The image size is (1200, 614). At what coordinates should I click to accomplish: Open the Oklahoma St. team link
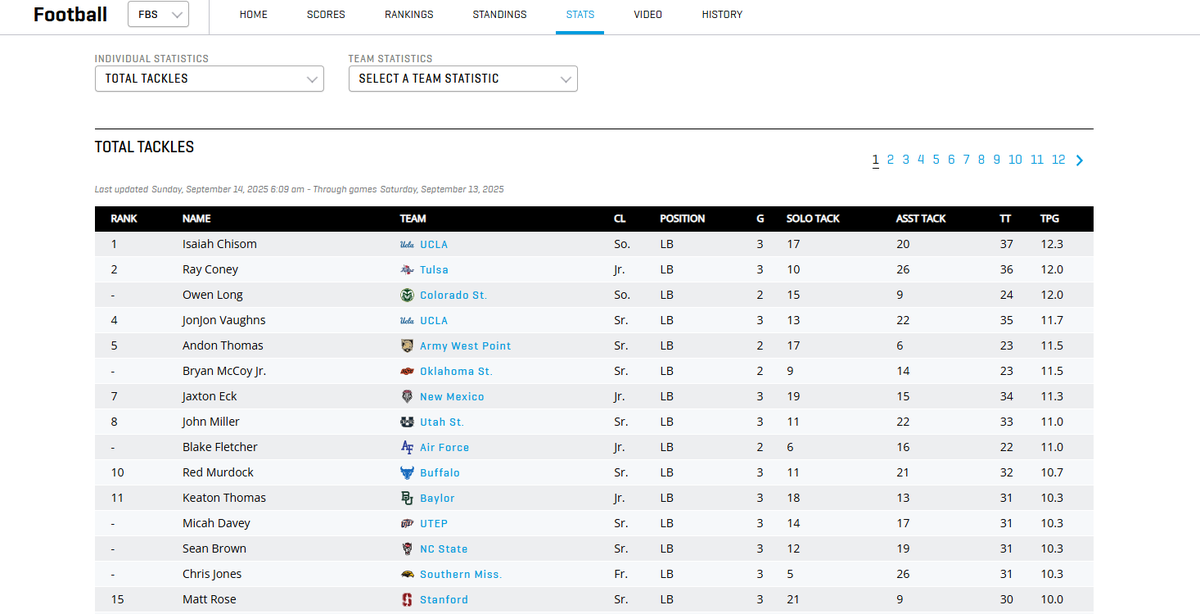456,371
